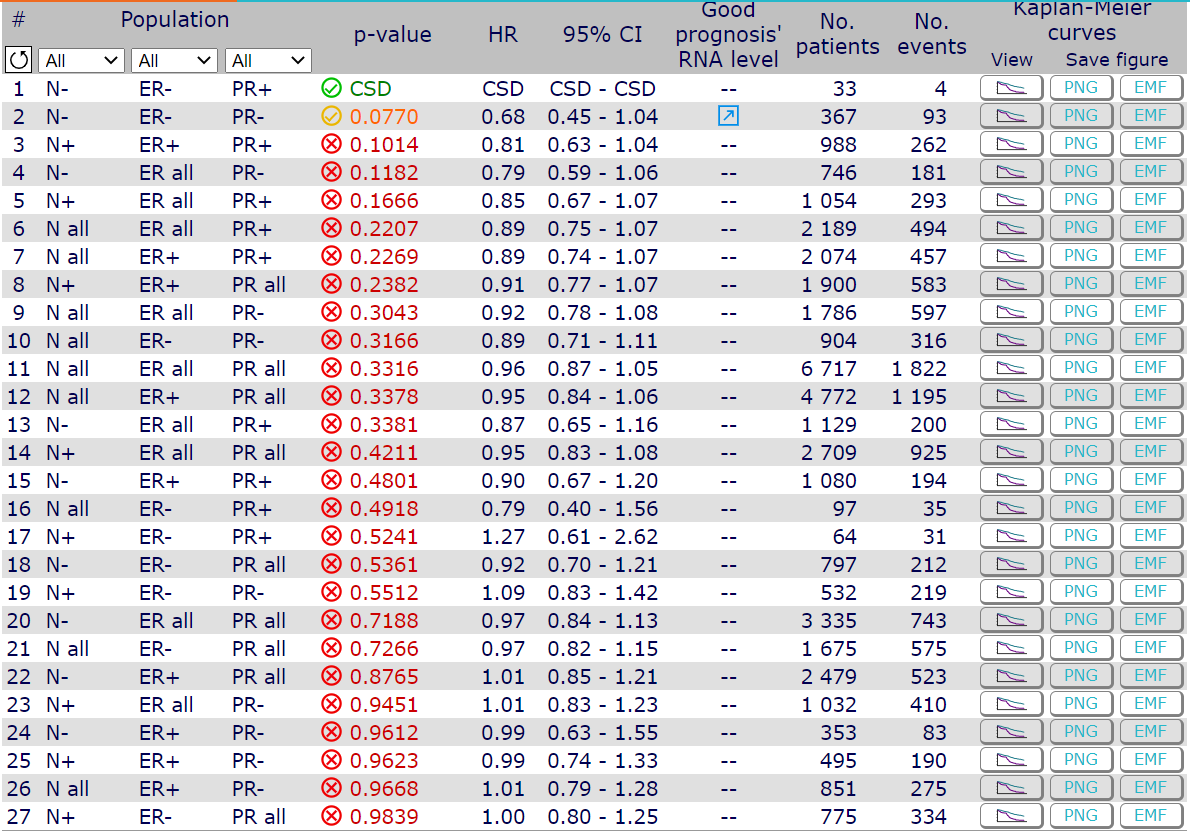This screenshot has width=1190, height=832.
Task: Click the No. patients column header
Action: [837, 34]
